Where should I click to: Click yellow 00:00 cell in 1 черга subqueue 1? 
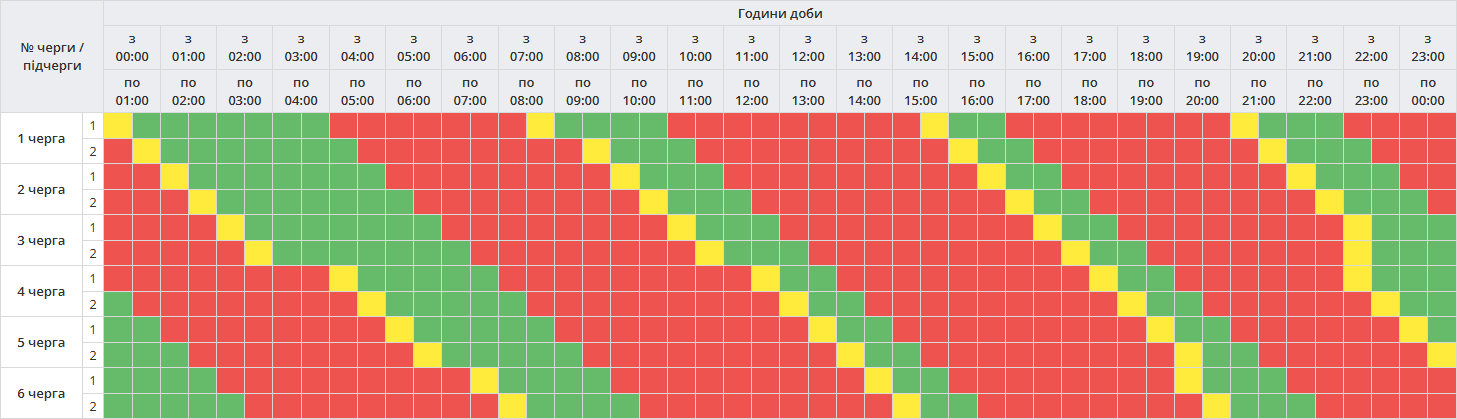tap(118, 125)
